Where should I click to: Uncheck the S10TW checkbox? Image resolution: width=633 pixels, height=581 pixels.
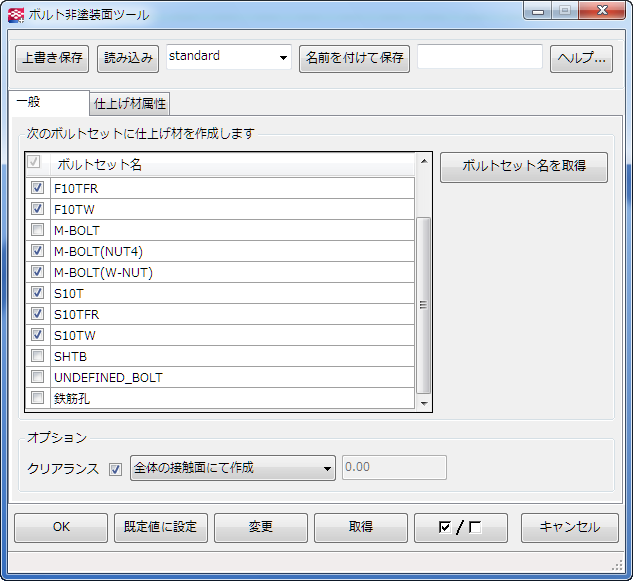click(38, 335)
